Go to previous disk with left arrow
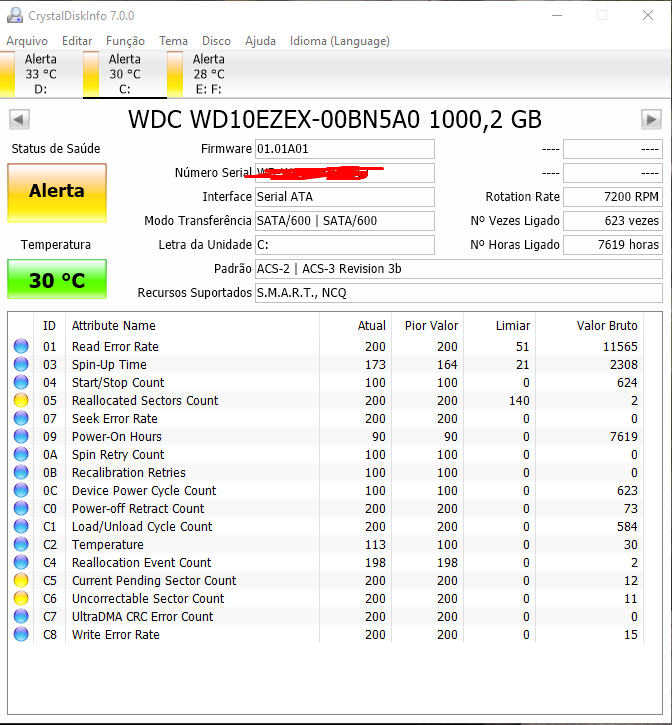The image size is (672, 725). click(19, 120)
